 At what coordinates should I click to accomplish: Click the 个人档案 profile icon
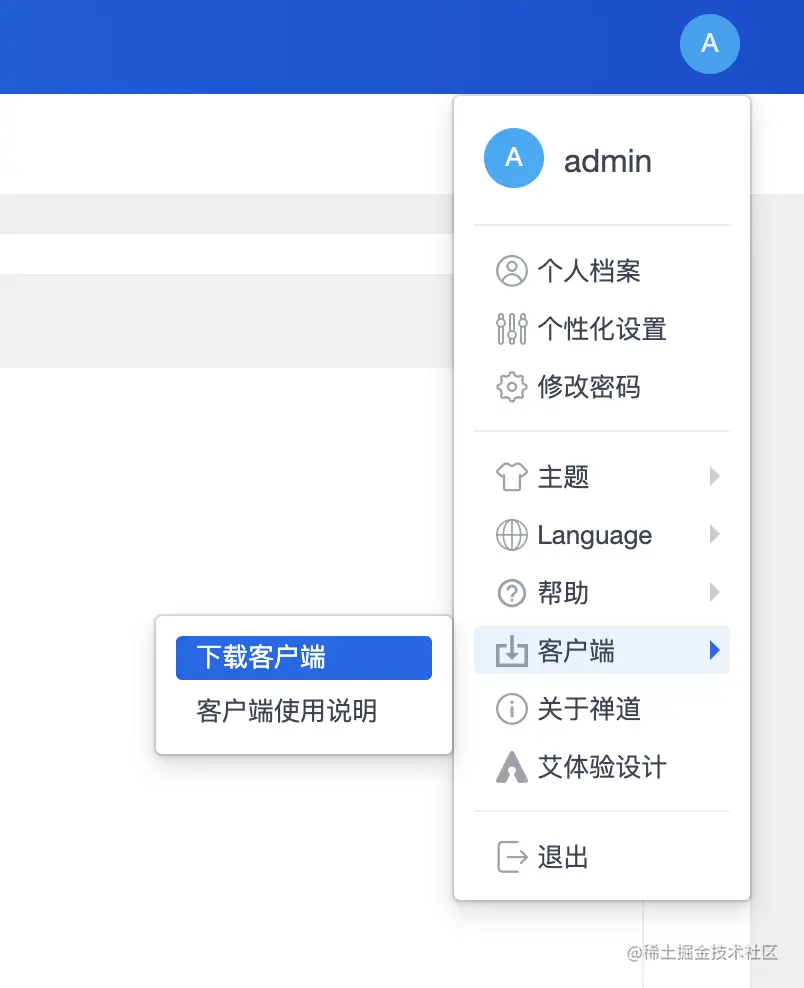pos(512,271)
